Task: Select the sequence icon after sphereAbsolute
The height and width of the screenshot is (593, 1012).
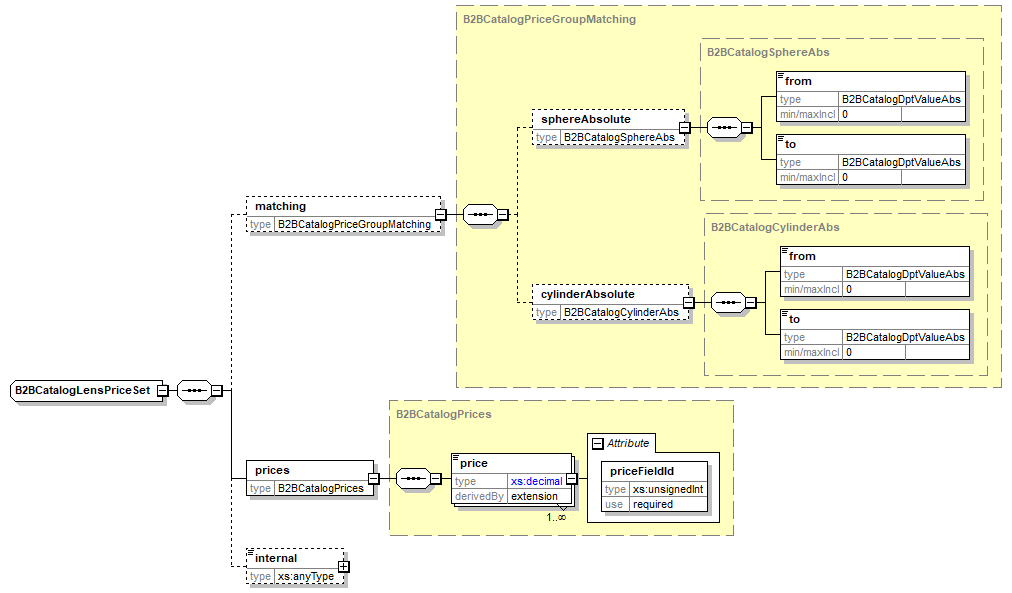Action: pyautogui.click(x=723, y=127)
